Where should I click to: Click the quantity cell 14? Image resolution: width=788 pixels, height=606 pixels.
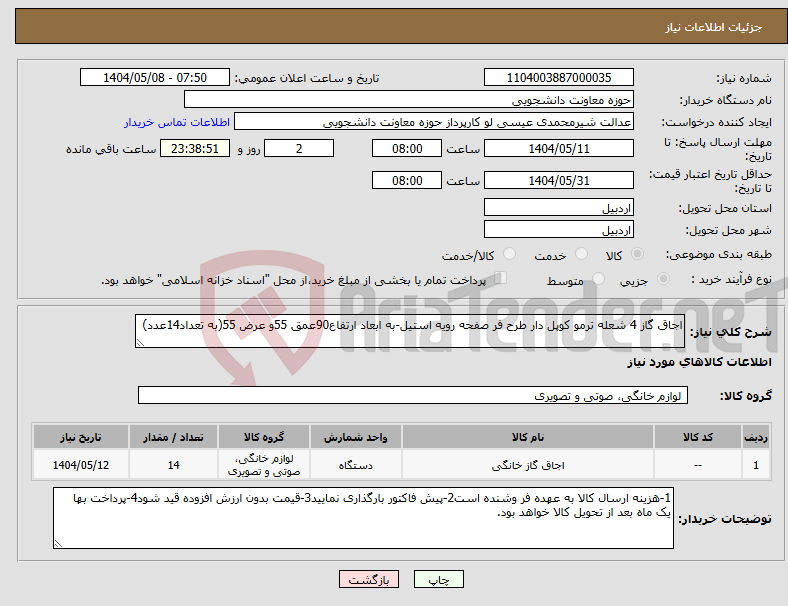(173, 465)
